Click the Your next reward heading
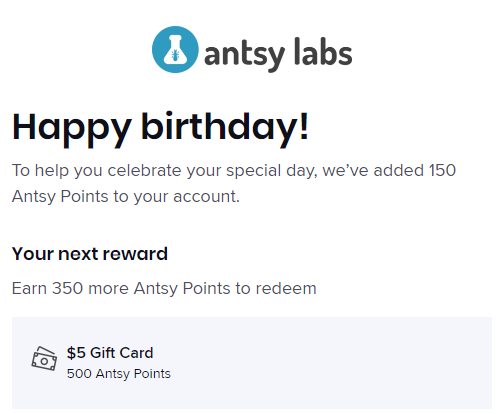The image size is (498, 414). tap(90, 254)
